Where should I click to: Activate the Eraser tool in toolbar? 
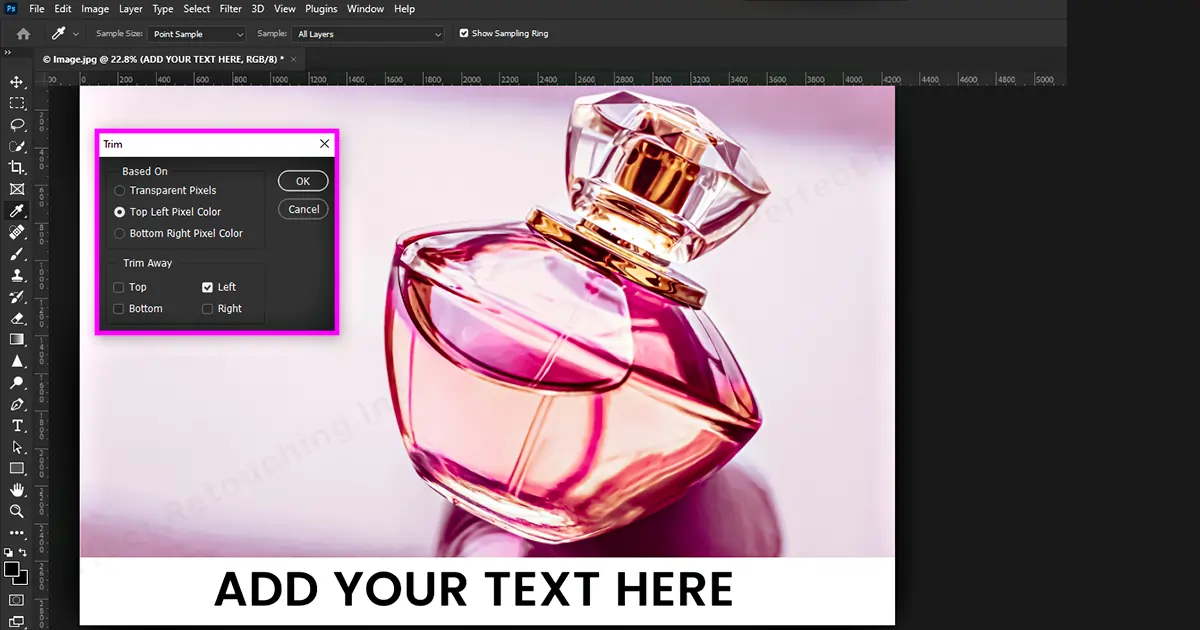[x=17, y=318]
